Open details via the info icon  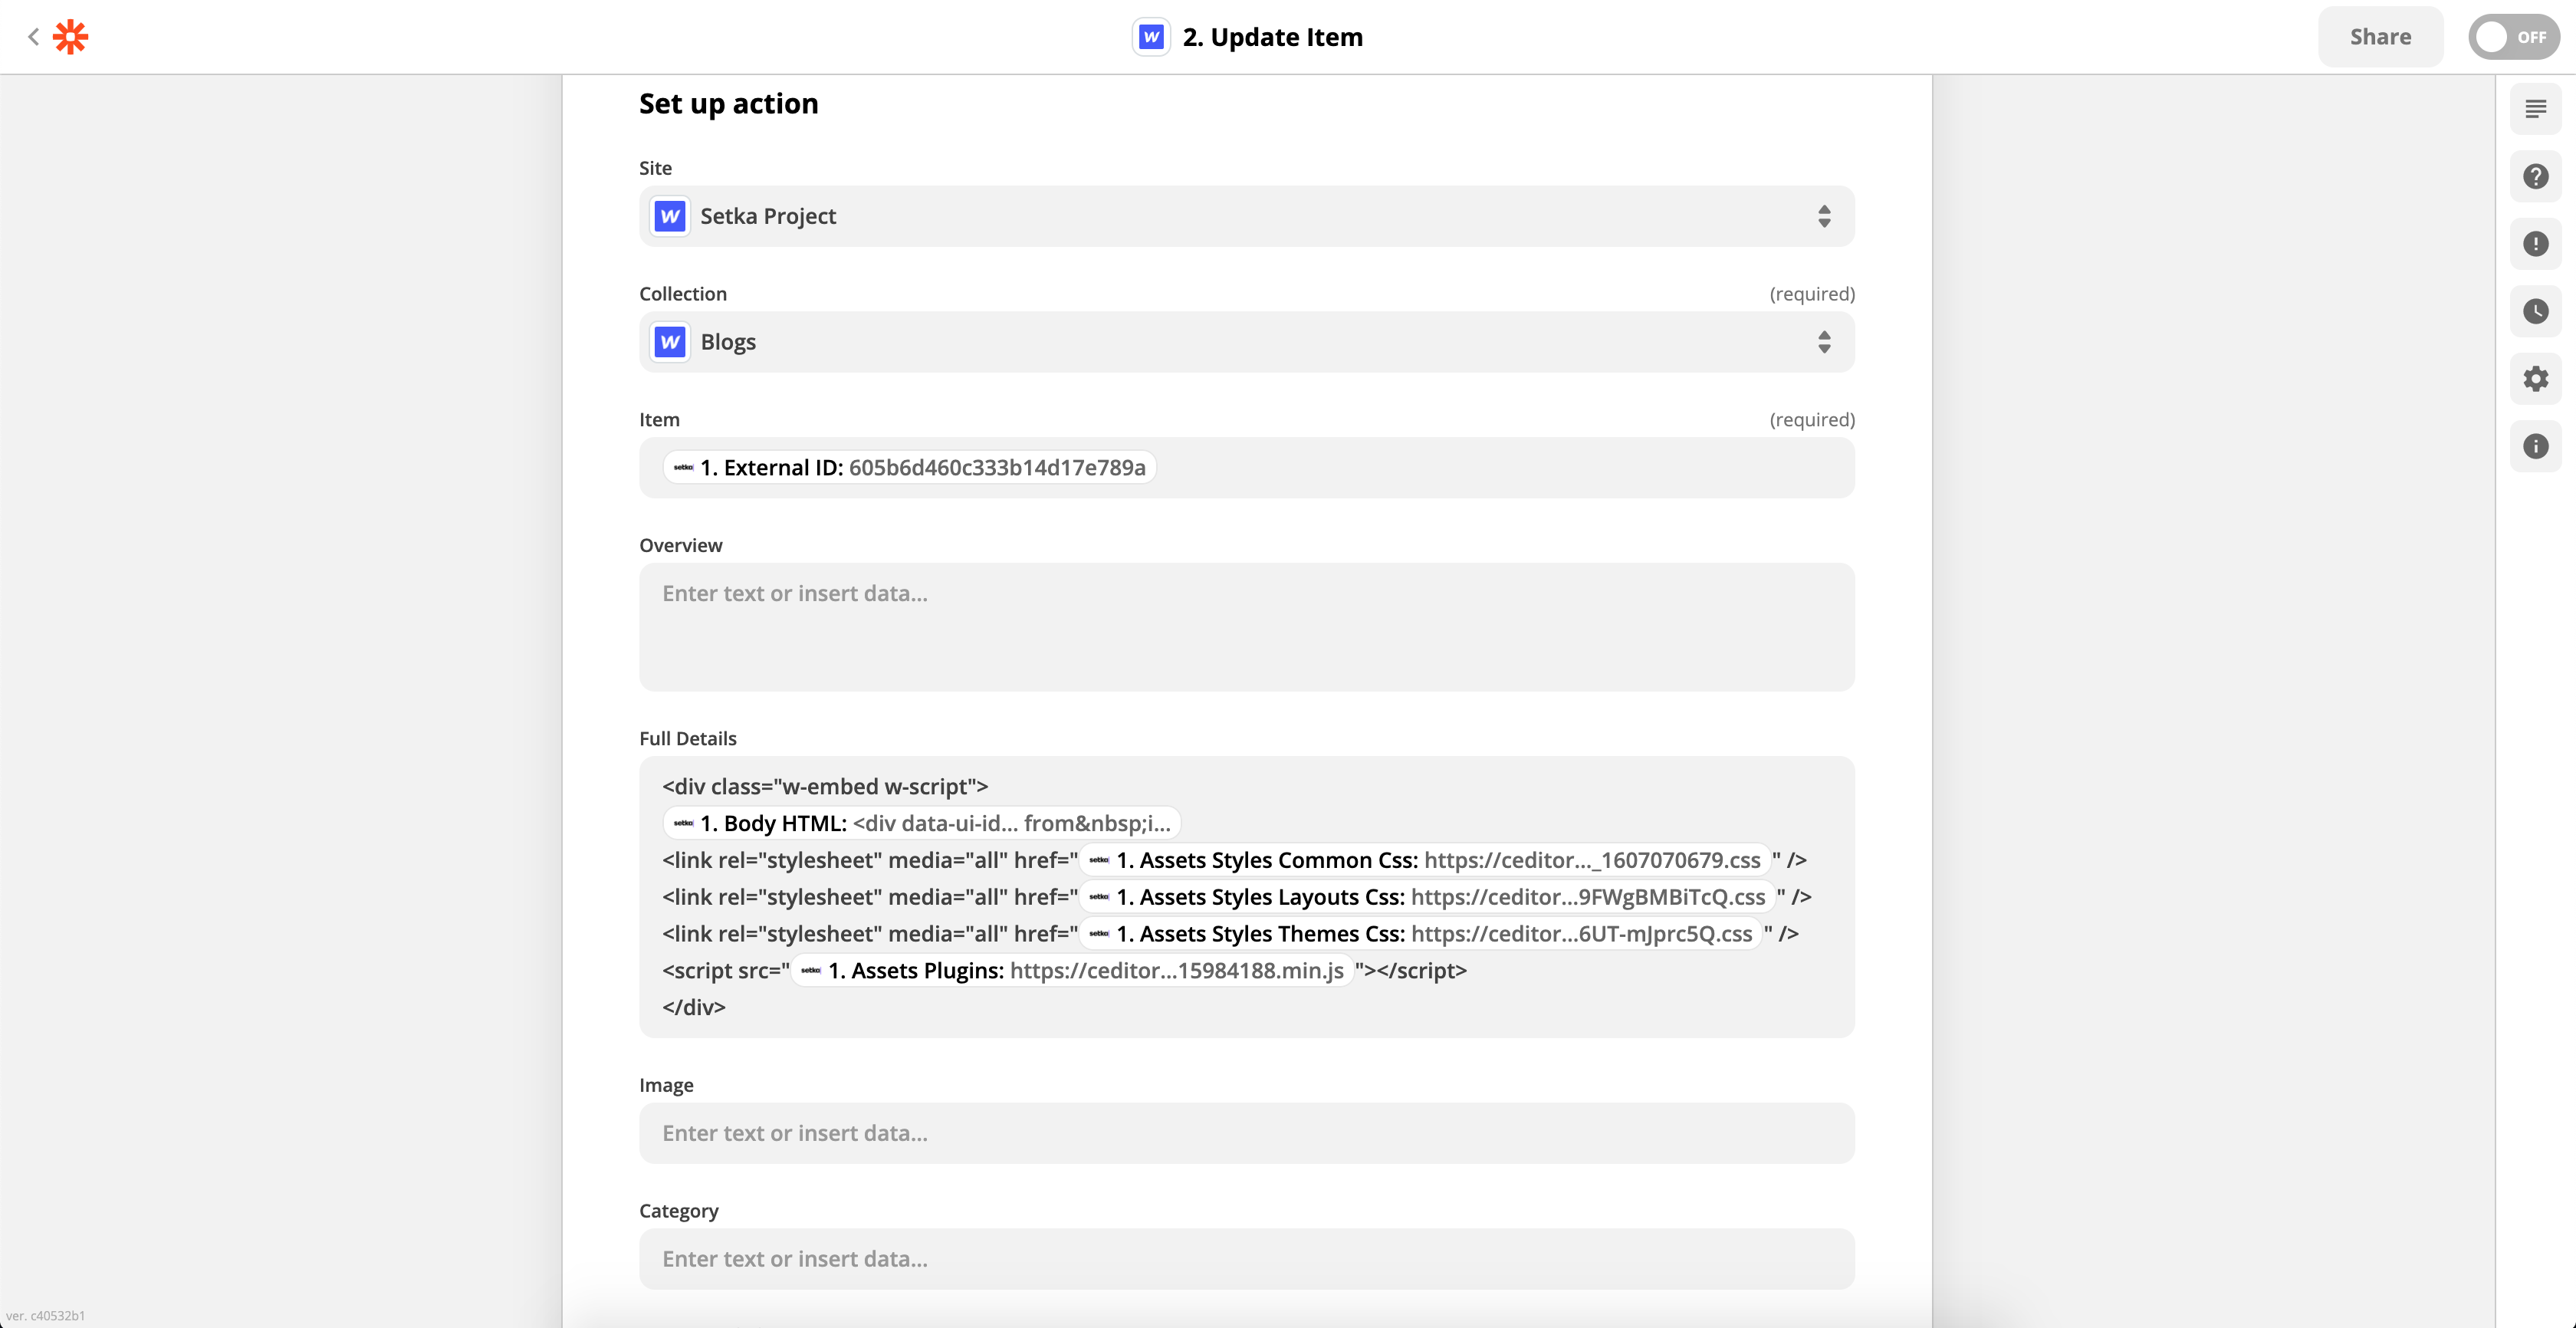[2536, 447]
